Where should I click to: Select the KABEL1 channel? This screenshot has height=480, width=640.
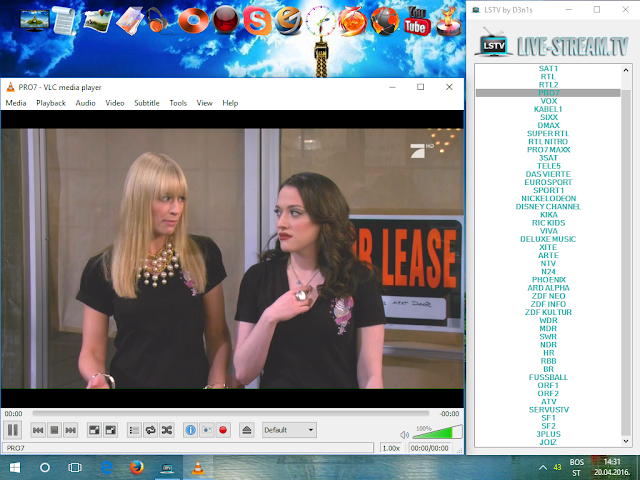click(548, 109)
